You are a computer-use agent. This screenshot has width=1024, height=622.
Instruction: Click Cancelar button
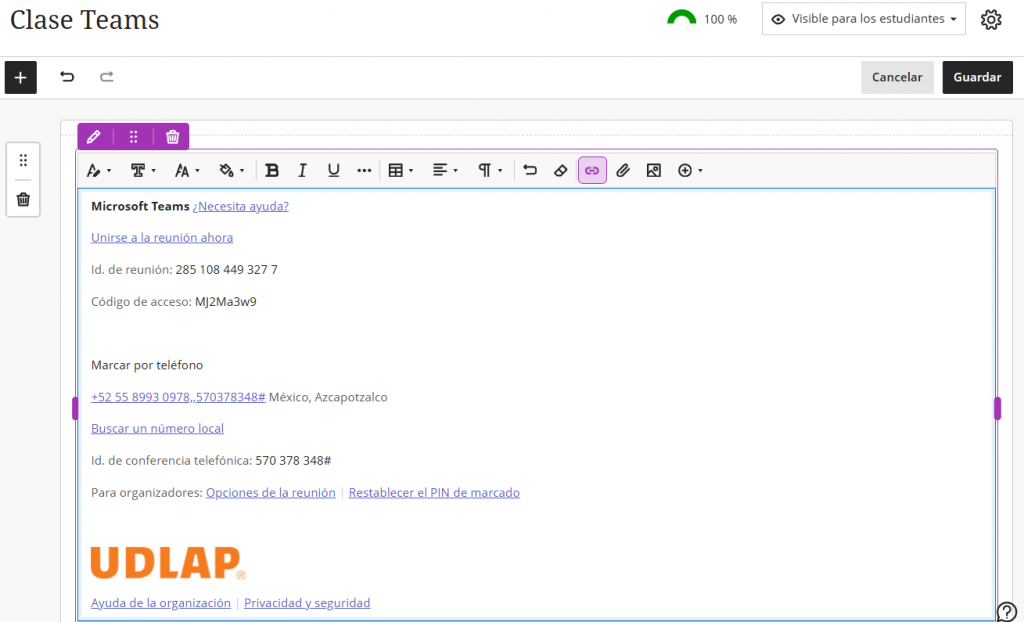[x=897, y=78]
